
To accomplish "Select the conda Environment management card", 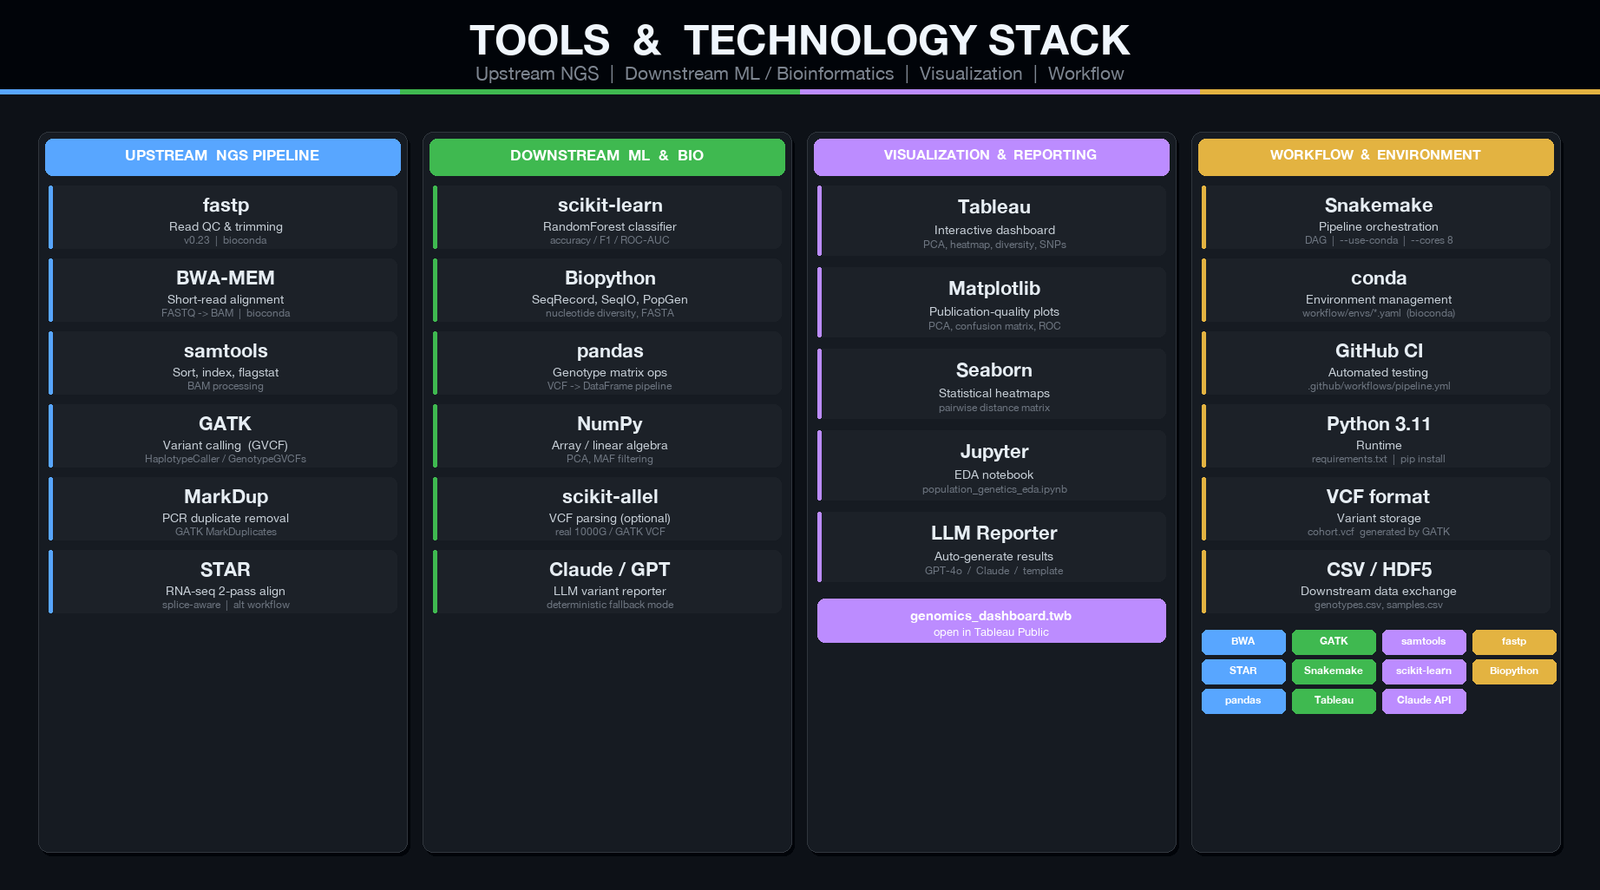I will pyautogui.click(x=1376, y=291).
